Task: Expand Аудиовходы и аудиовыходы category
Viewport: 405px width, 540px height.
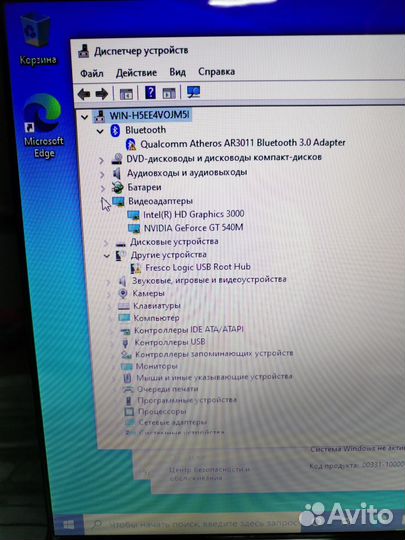Action: pos(102,175)
